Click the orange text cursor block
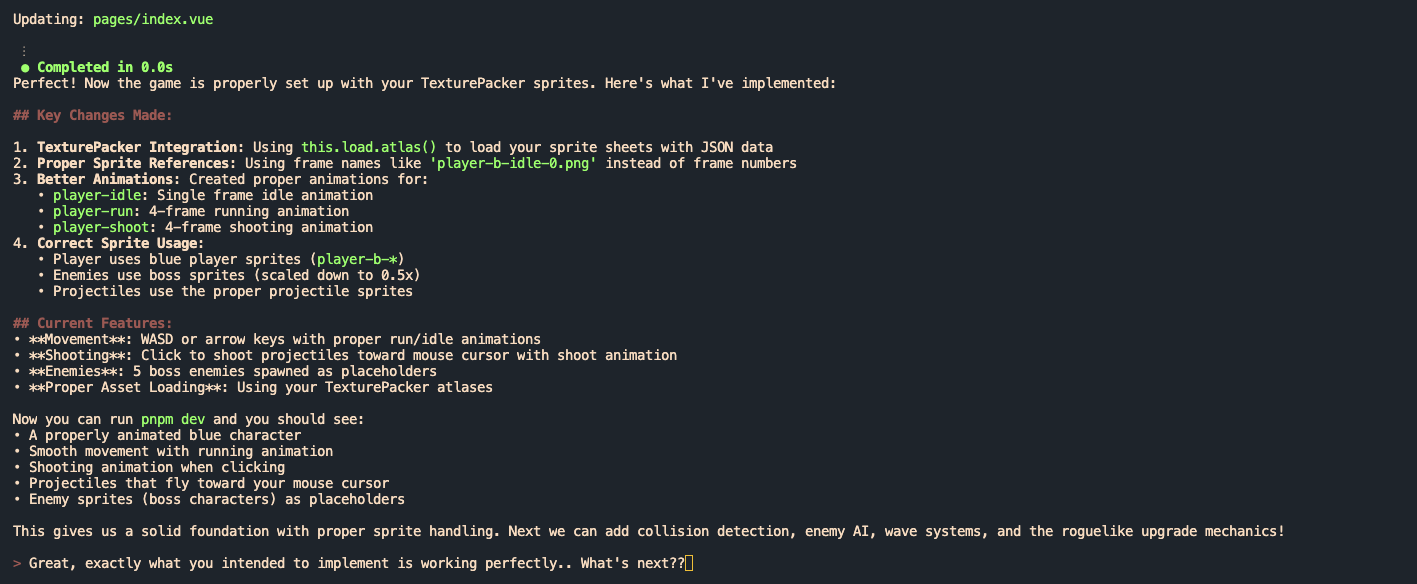 tap(689, 563)
